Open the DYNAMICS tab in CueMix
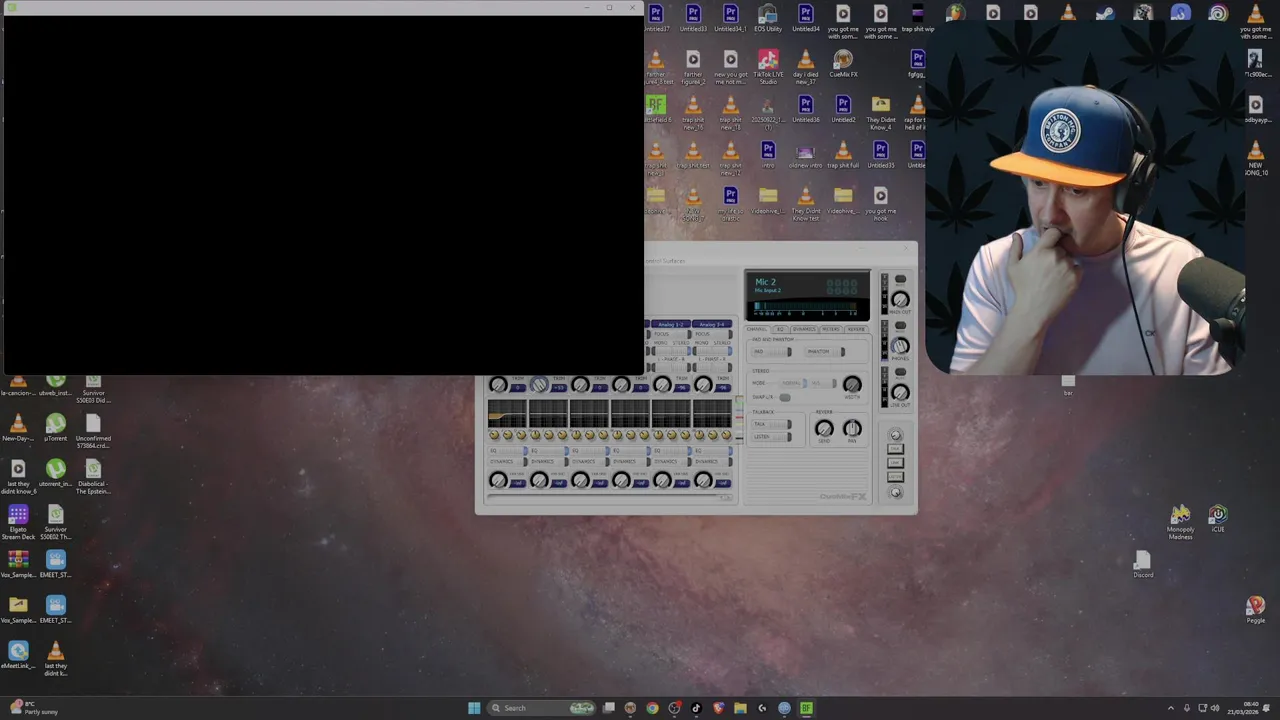Screen dimensions: 1280x720 point(804,329)
